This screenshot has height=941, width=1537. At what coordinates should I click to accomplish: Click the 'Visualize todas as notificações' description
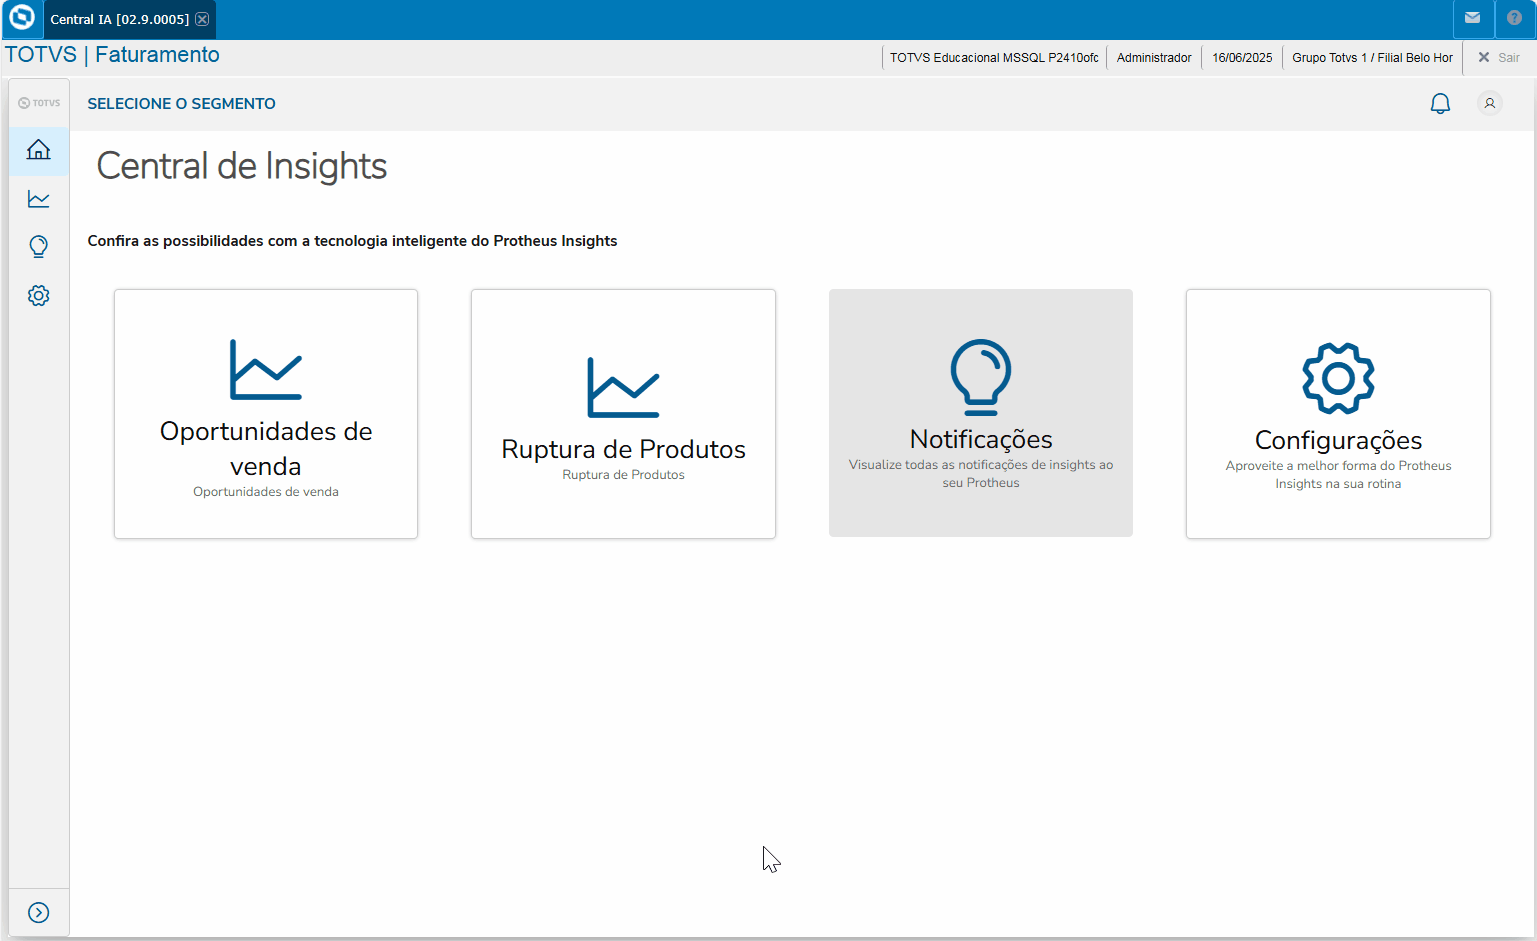[x=981, y=474]
